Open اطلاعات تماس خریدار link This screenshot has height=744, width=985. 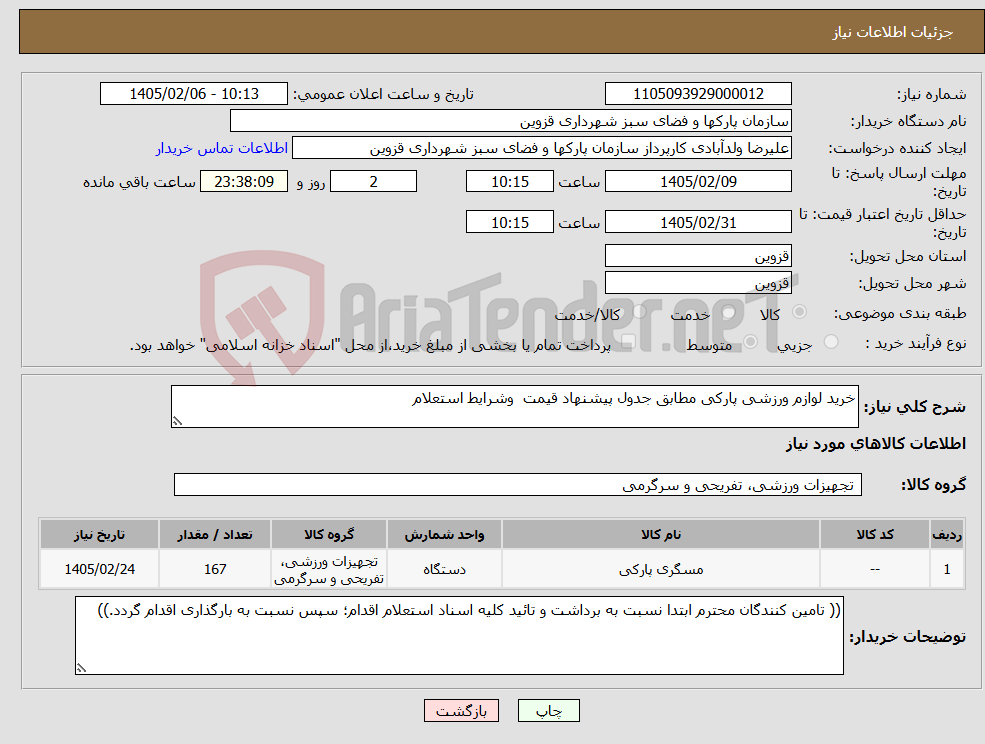[222, 148]
